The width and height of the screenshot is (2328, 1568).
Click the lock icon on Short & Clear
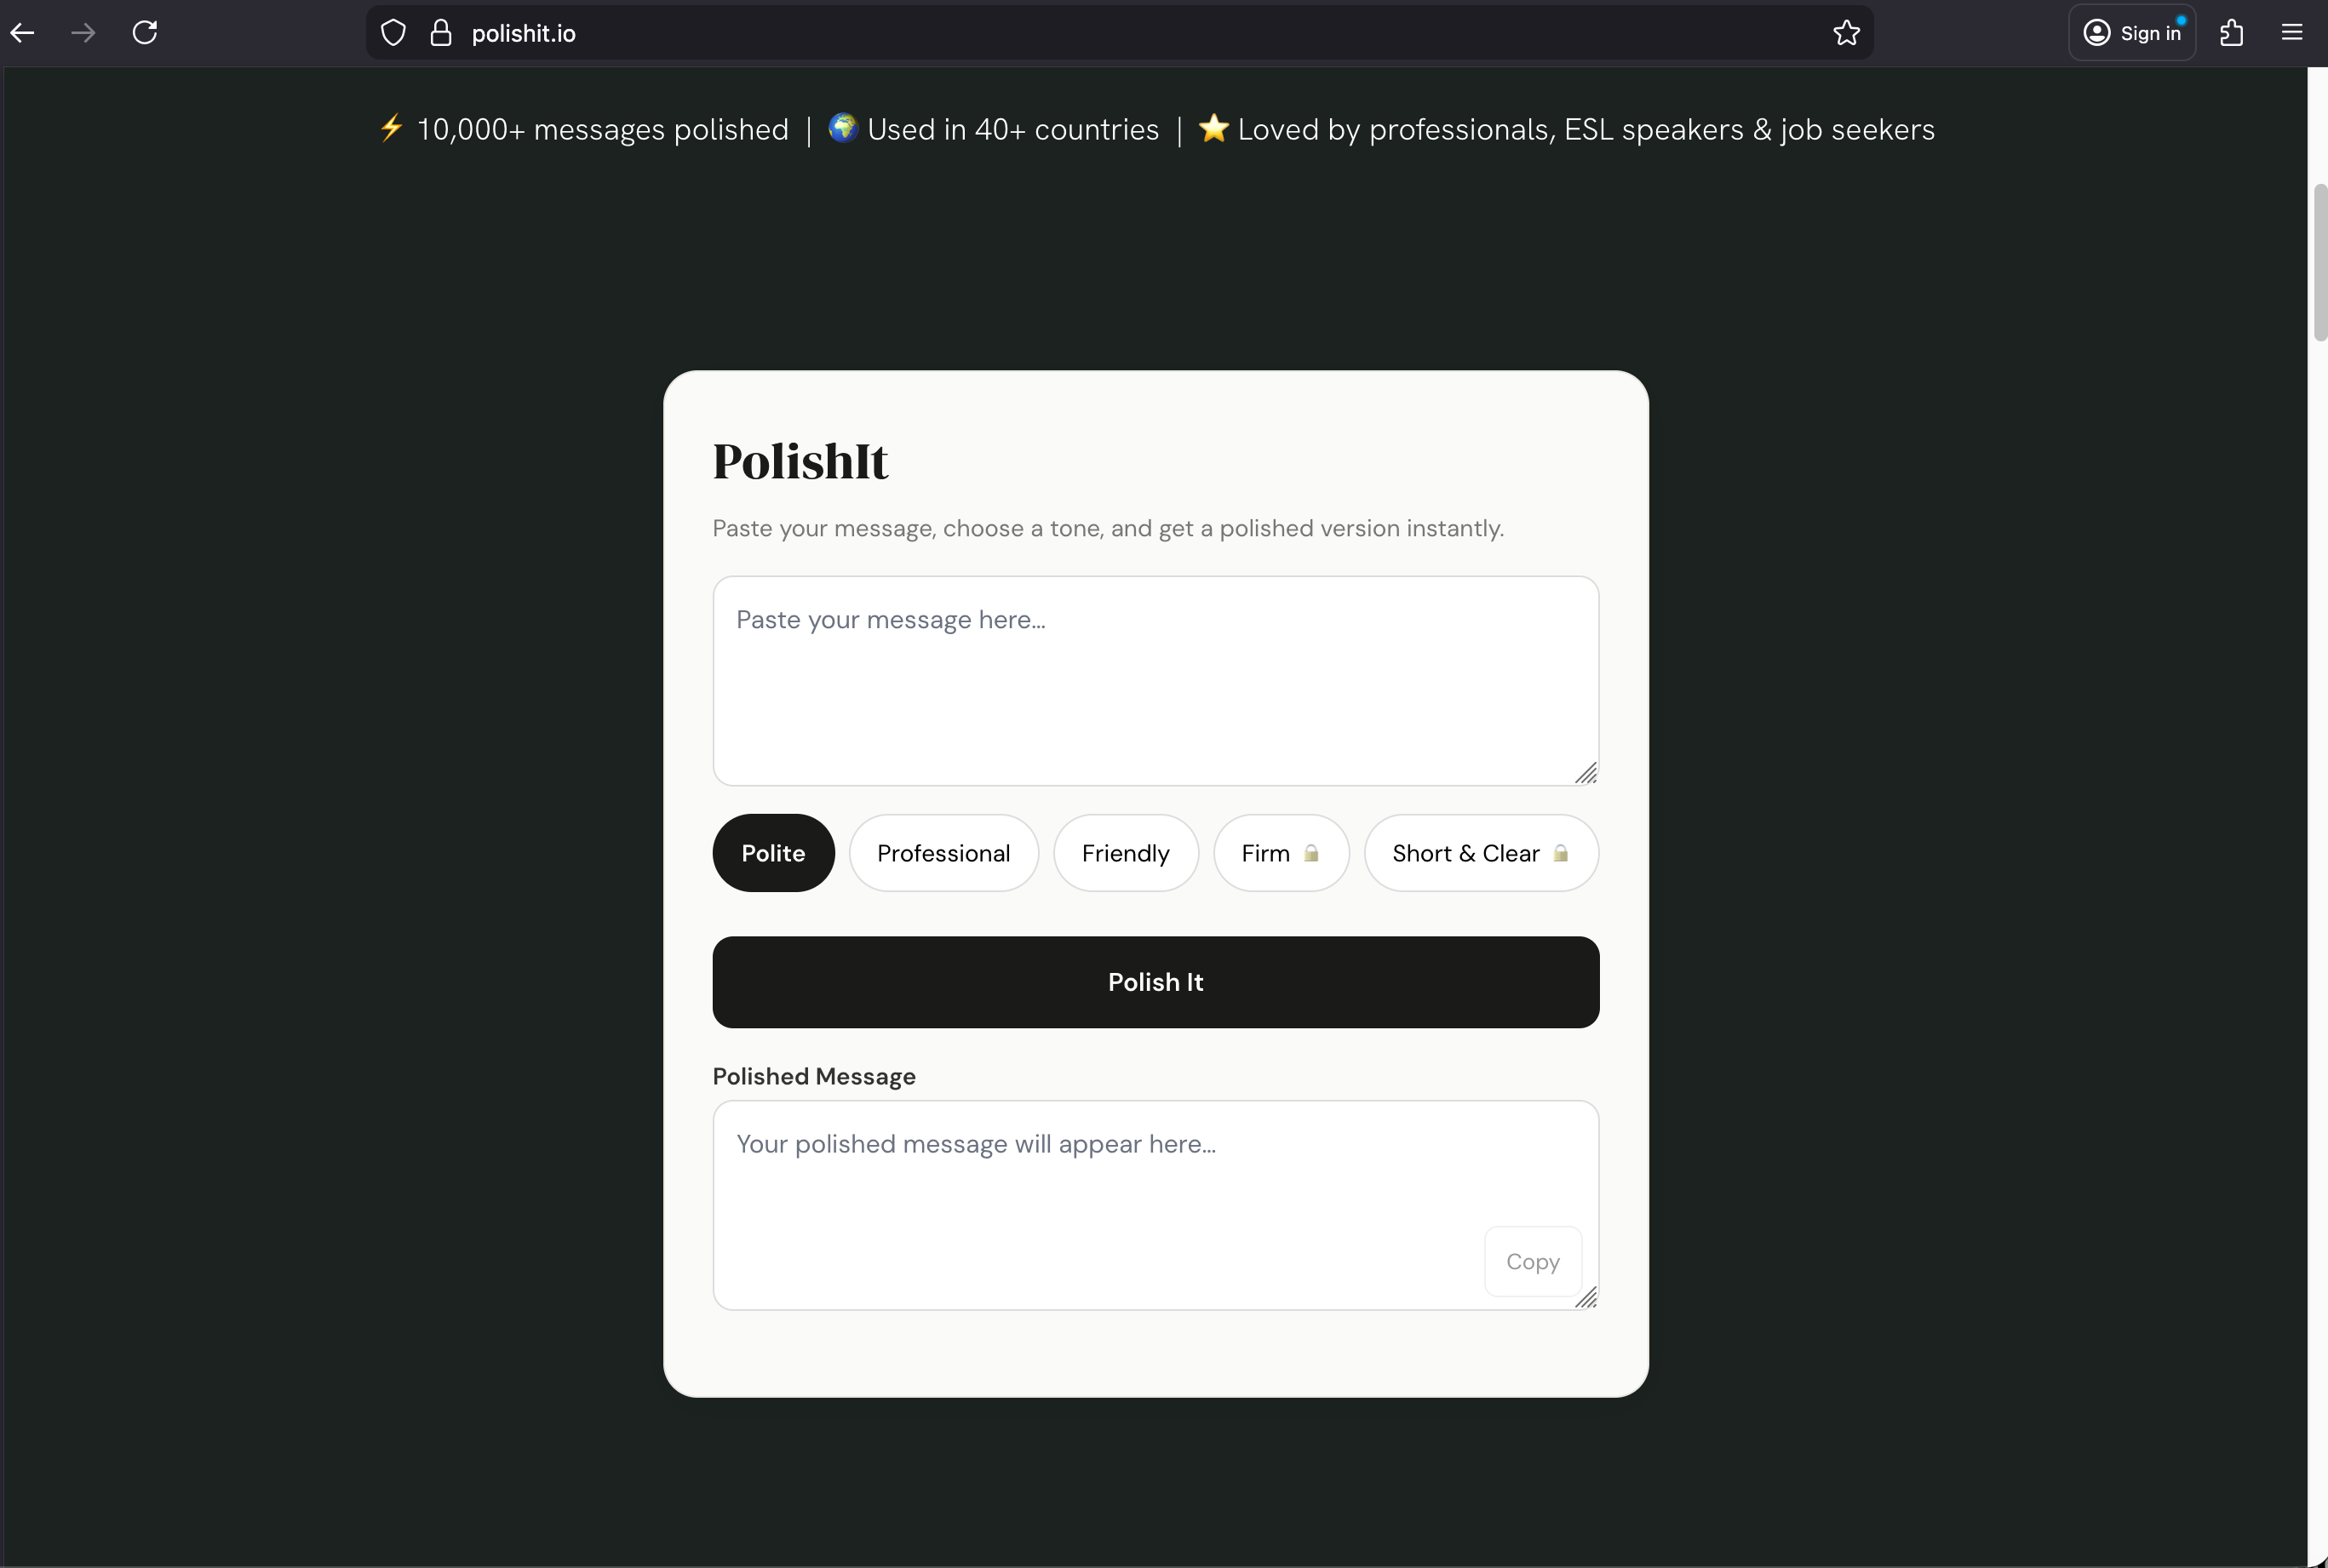pos(1560,853)
